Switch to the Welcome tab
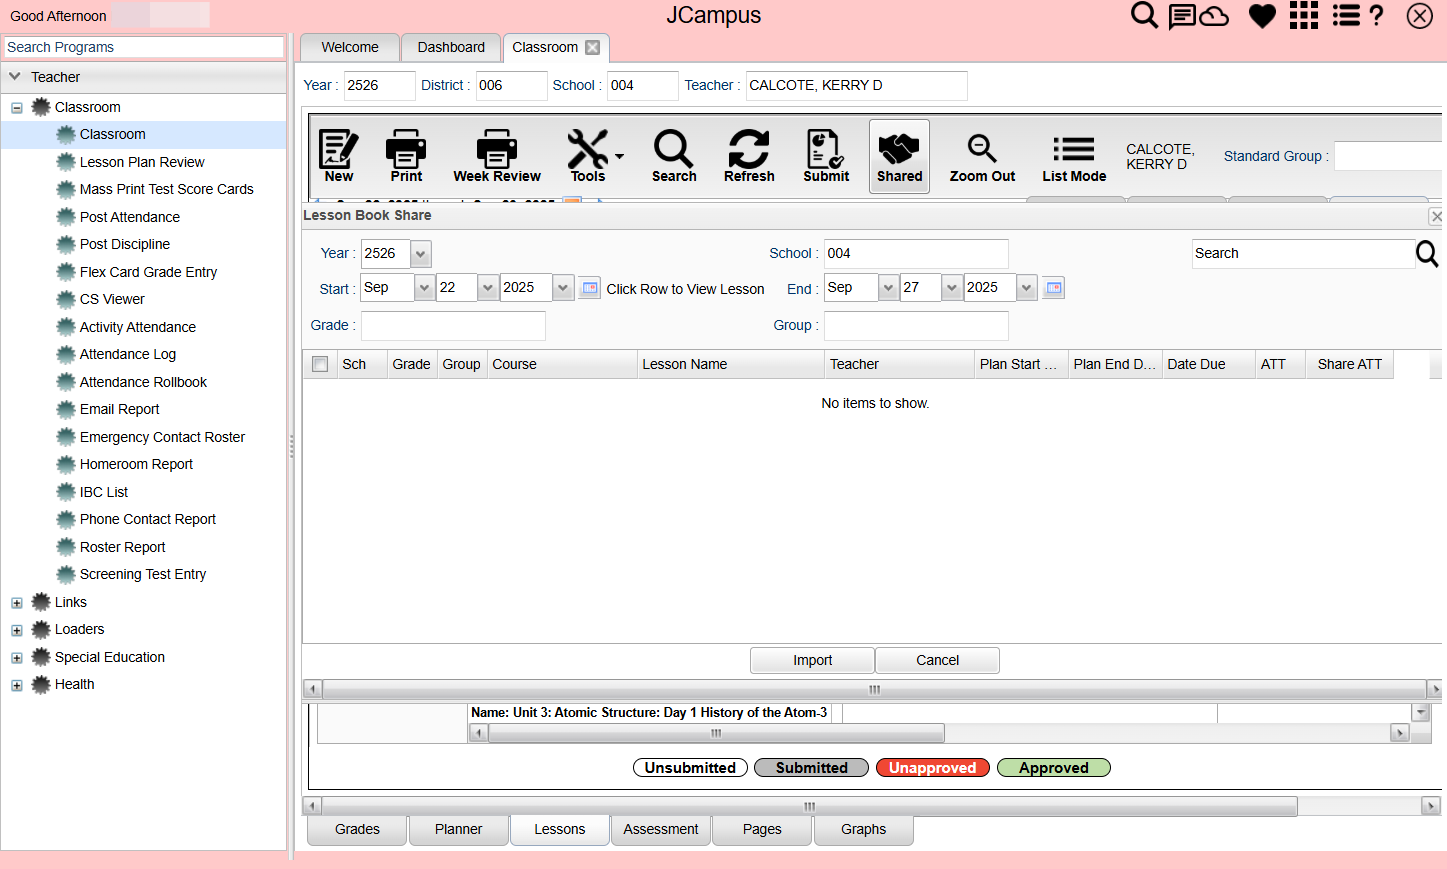1447x869 pixels. point(350,47)
